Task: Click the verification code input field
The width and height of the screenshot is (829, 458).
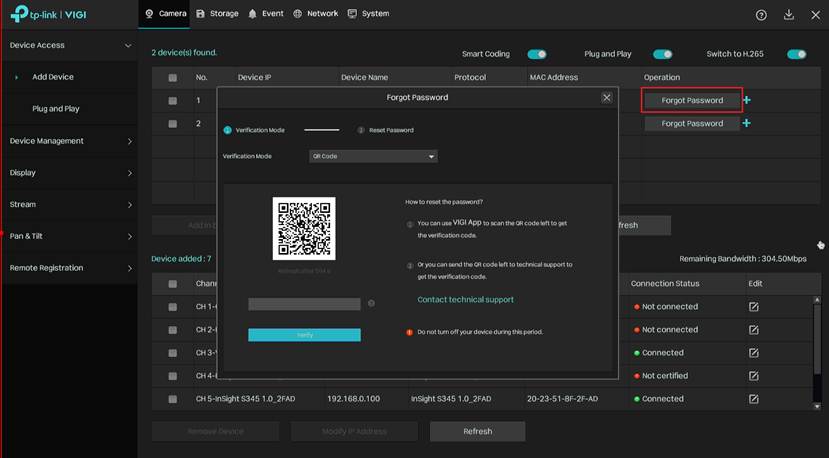Action: pyautogui.click(x=305, y=304)
